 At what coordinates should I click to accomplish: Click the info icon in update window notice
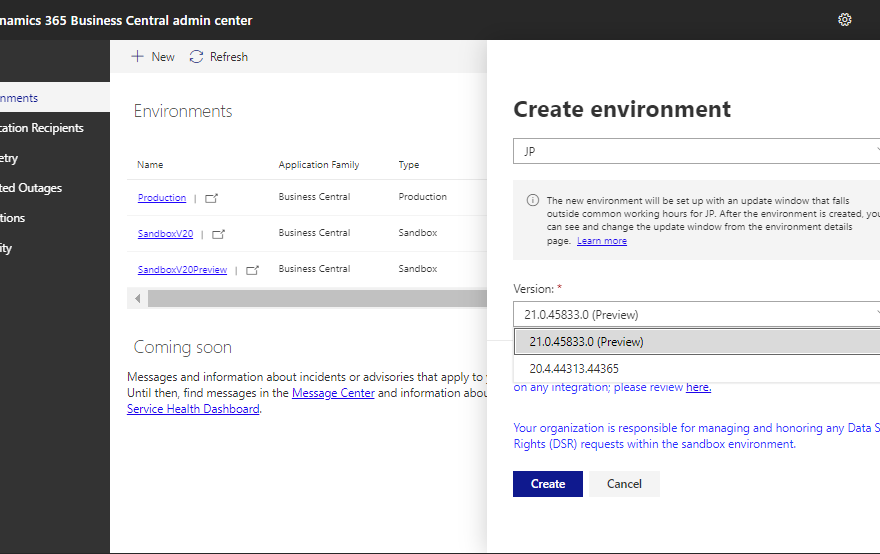click(533, 200)
